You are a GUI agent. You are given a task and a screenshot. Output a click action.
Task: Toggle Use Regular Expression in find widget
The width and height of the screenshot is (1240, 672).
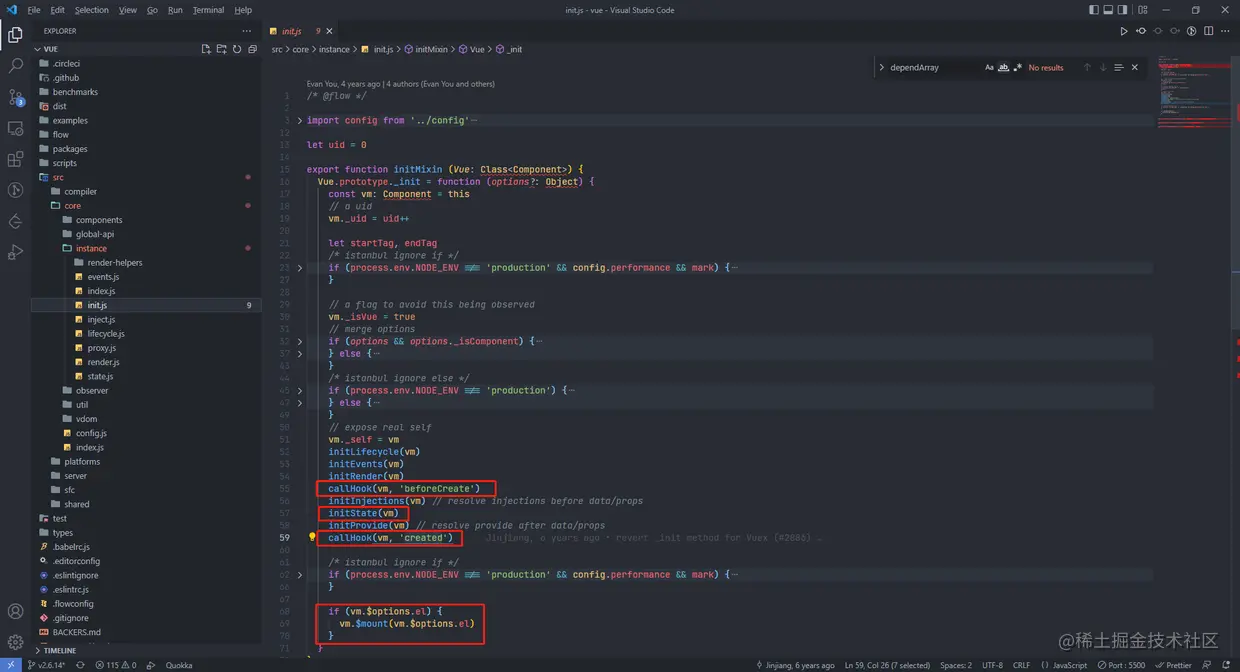coord(1018,67)
